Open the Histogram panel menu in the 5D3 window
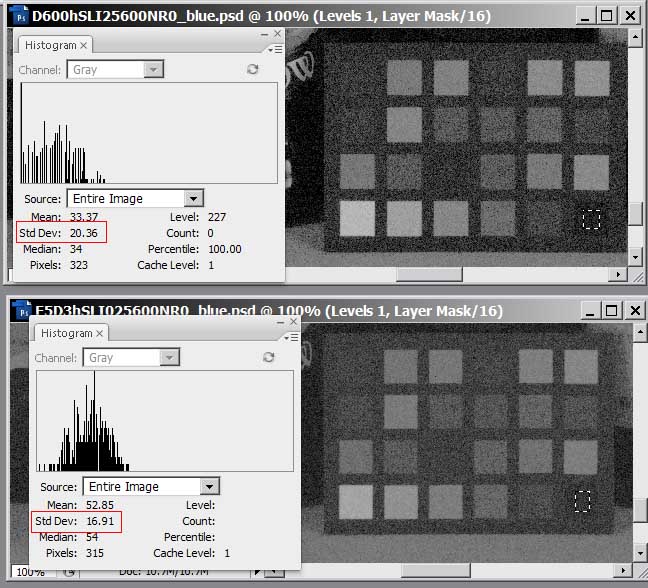Image resolution: width=648 pixels, height=588 pixels. coord(292,336)
